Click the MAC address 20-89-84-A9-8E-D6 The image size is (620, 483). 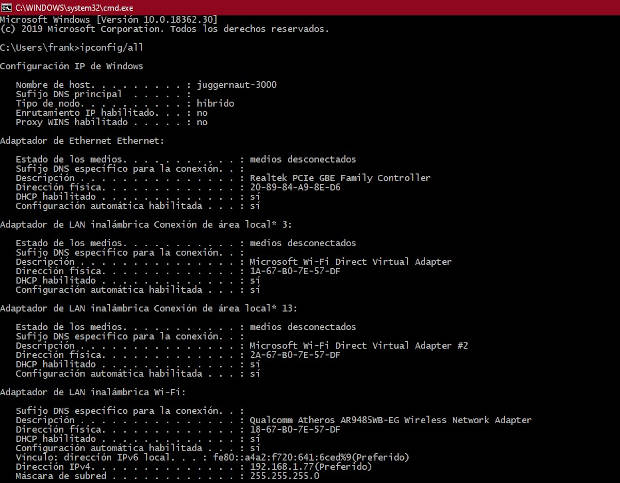coord(295,187)
